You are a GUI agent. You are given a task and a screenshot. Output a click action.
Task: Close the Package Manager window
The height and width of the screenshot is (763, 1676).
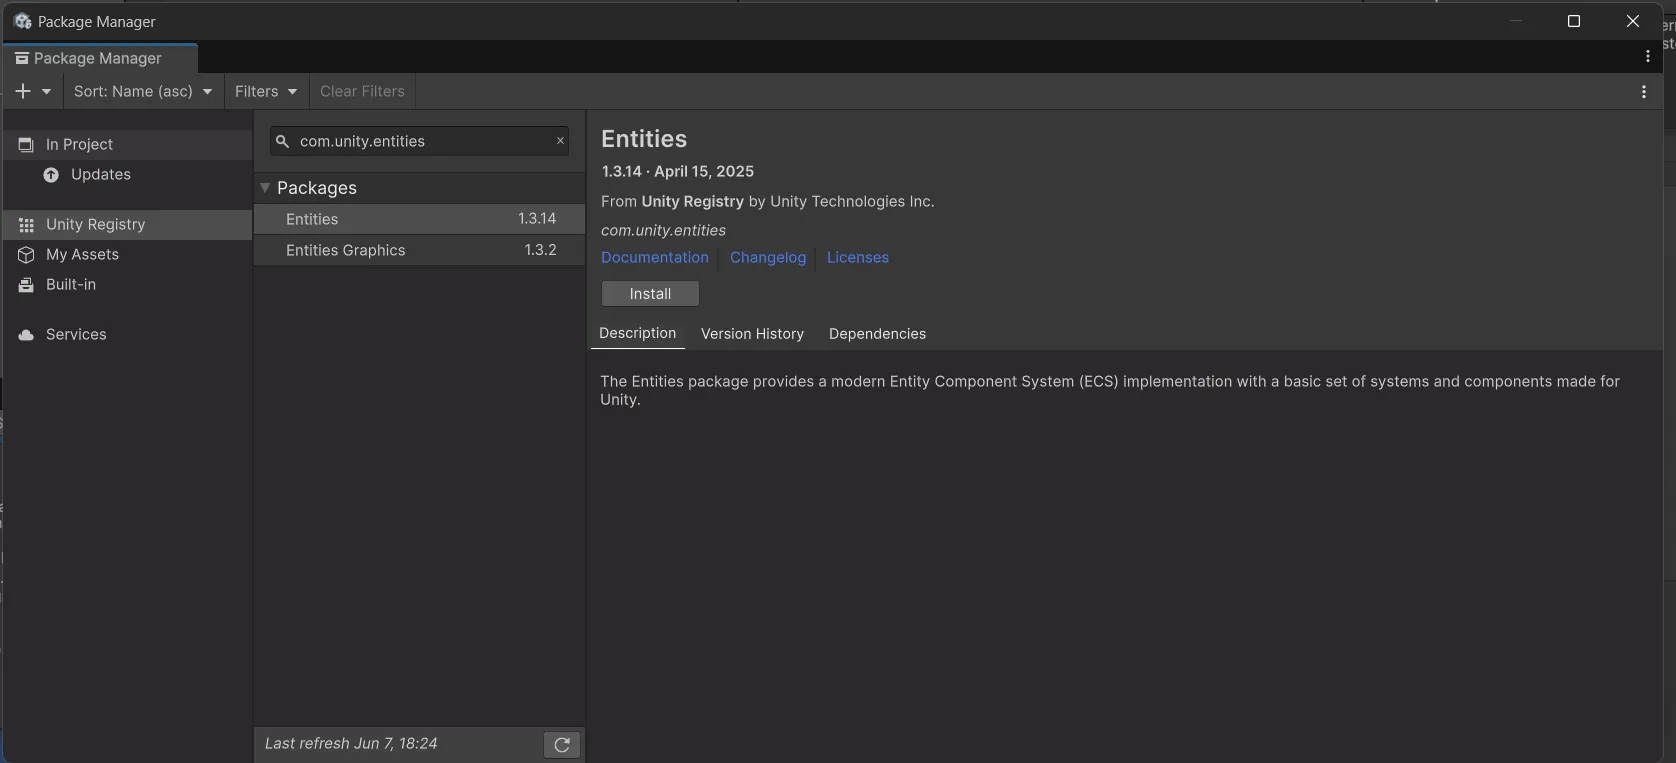click(1633, 21)
